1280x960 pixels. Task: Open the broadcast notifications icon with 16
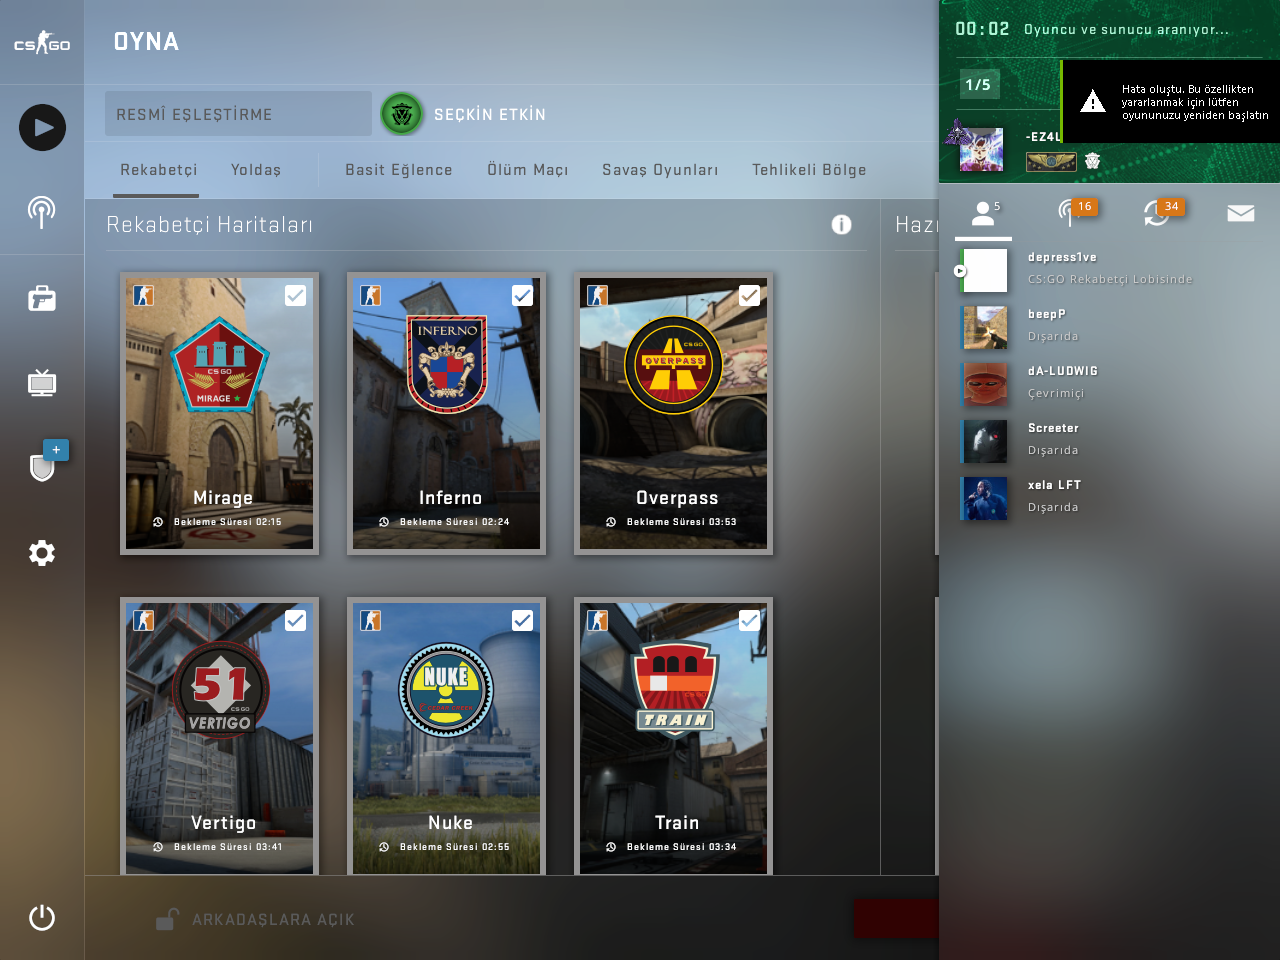[1070, 212]
